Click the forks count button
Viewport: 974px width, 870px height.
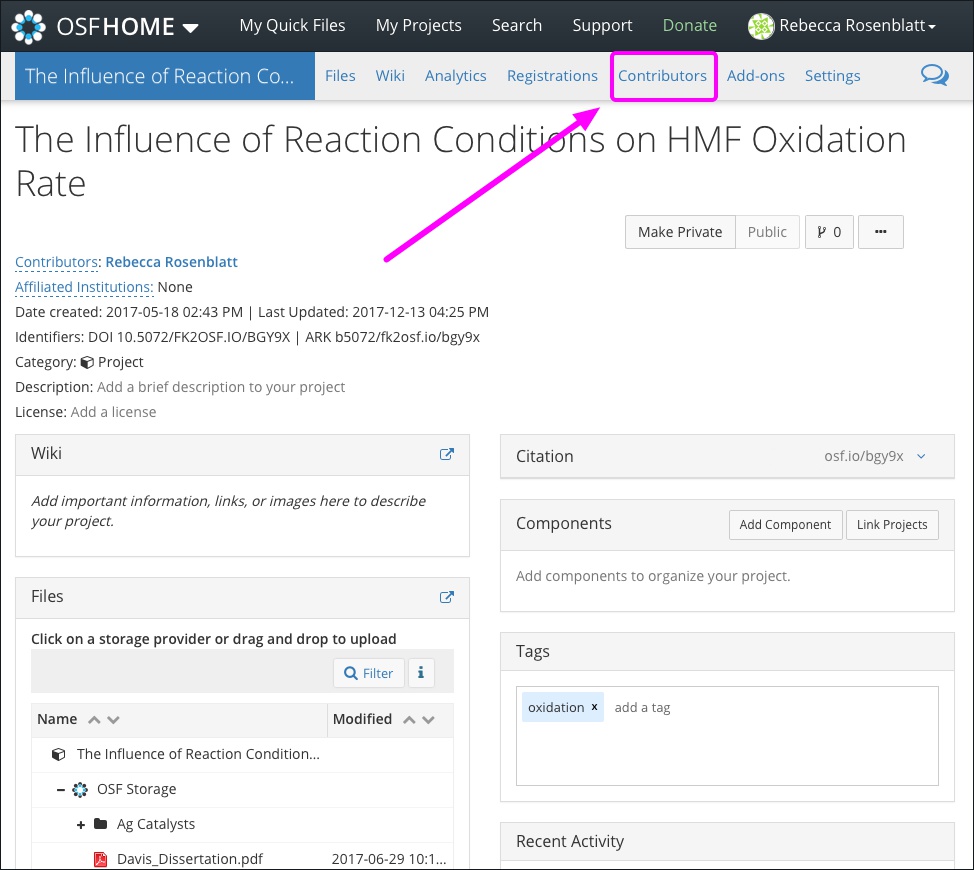(x=829, y=232)
